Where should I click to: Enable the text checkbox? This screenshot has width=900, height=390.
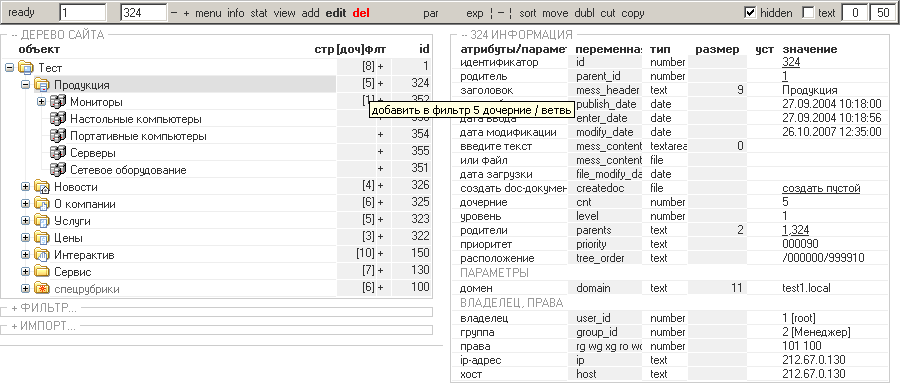[808, 13]
